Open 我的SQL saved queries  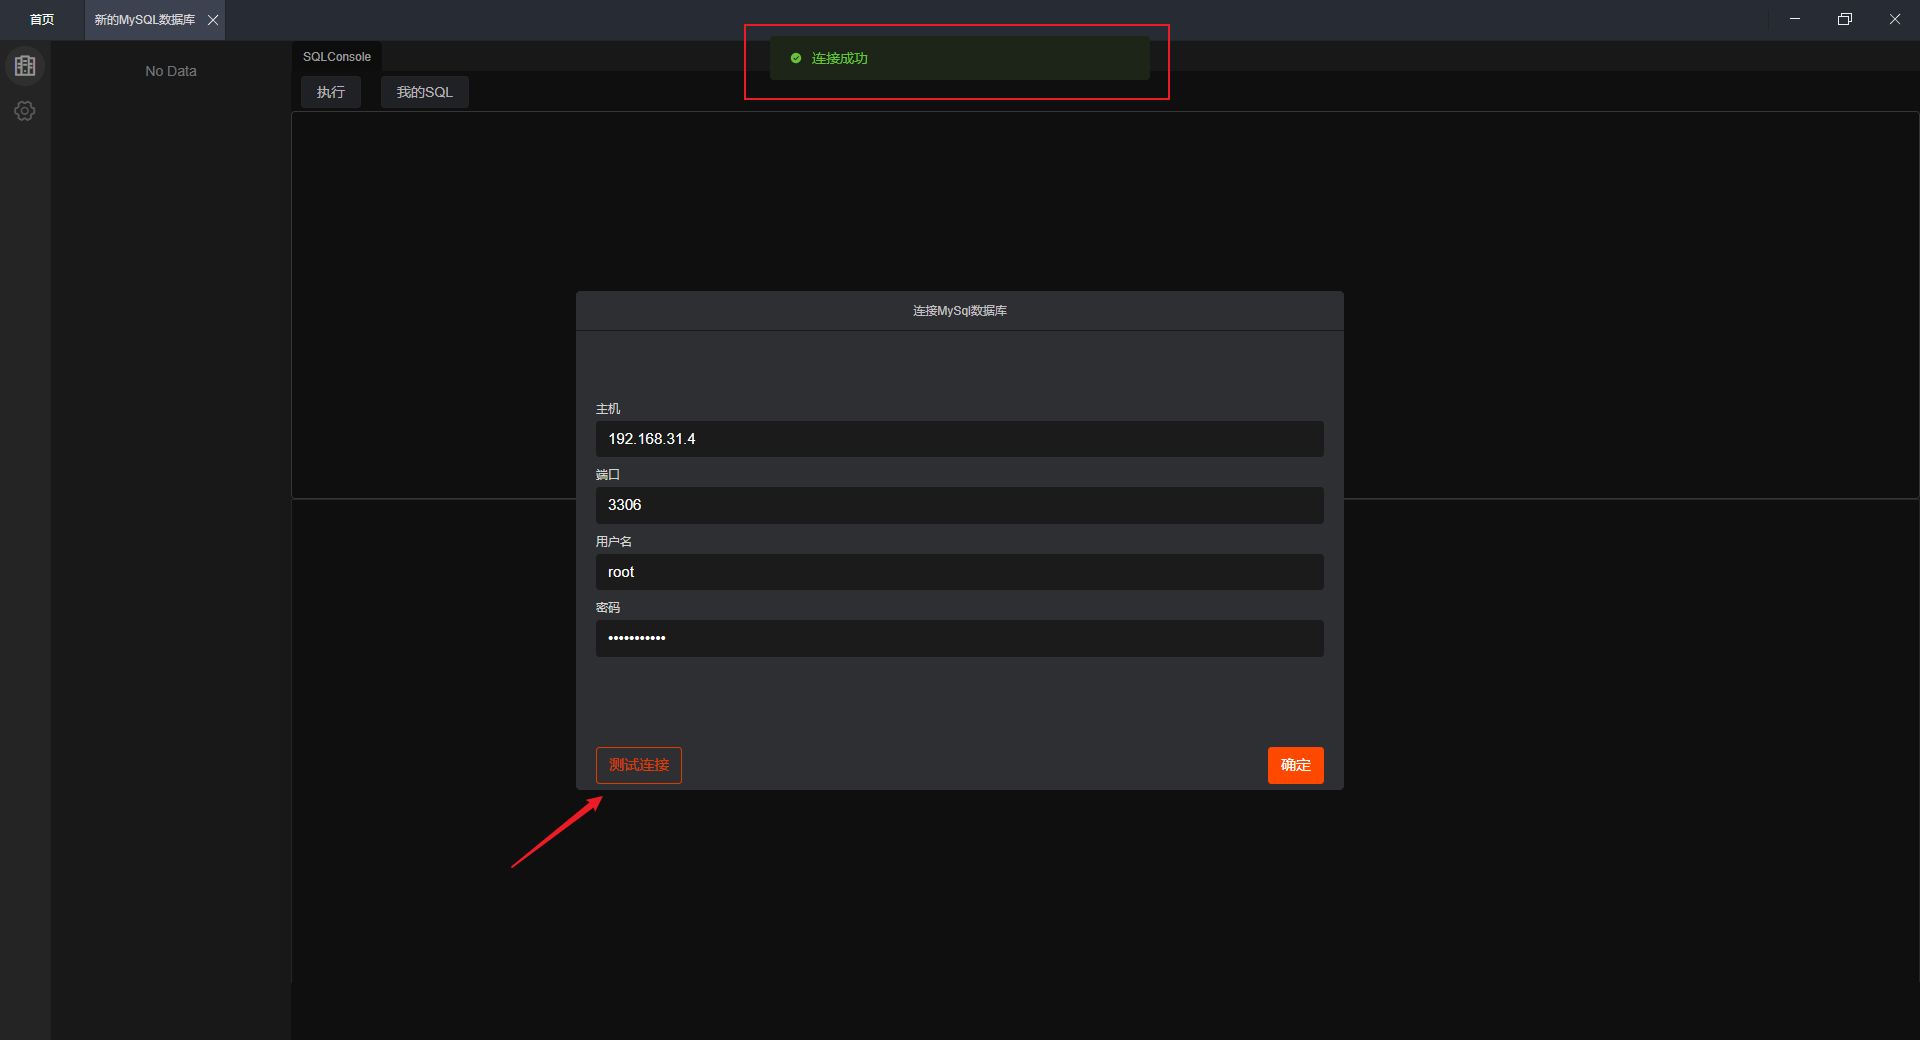(424, 92)
